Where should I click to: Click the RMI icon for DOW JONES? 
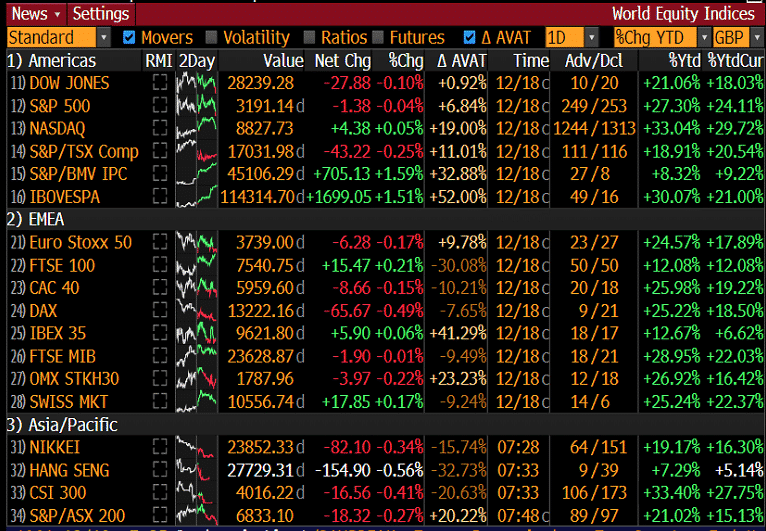159,83
